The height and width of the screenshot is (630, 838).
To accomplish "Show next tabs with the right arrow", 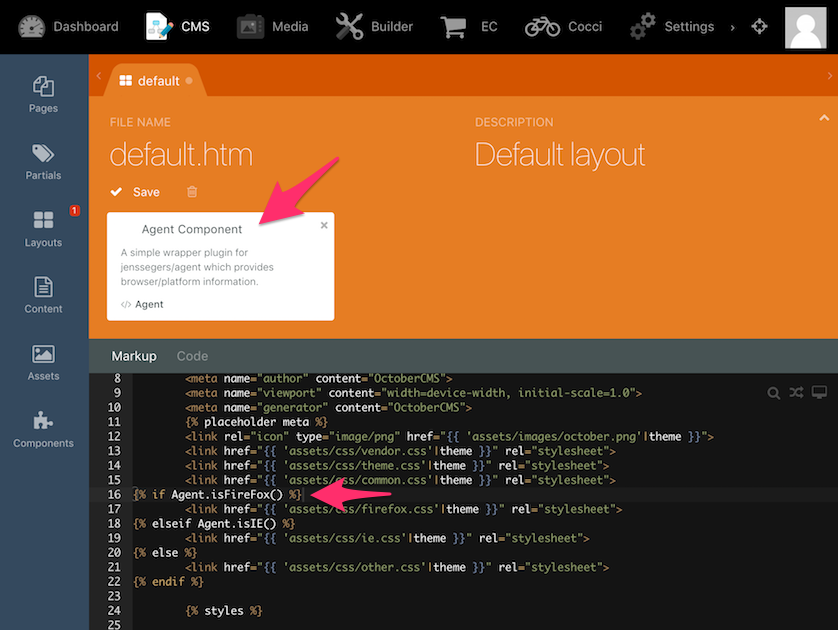I will coord(829,76).
